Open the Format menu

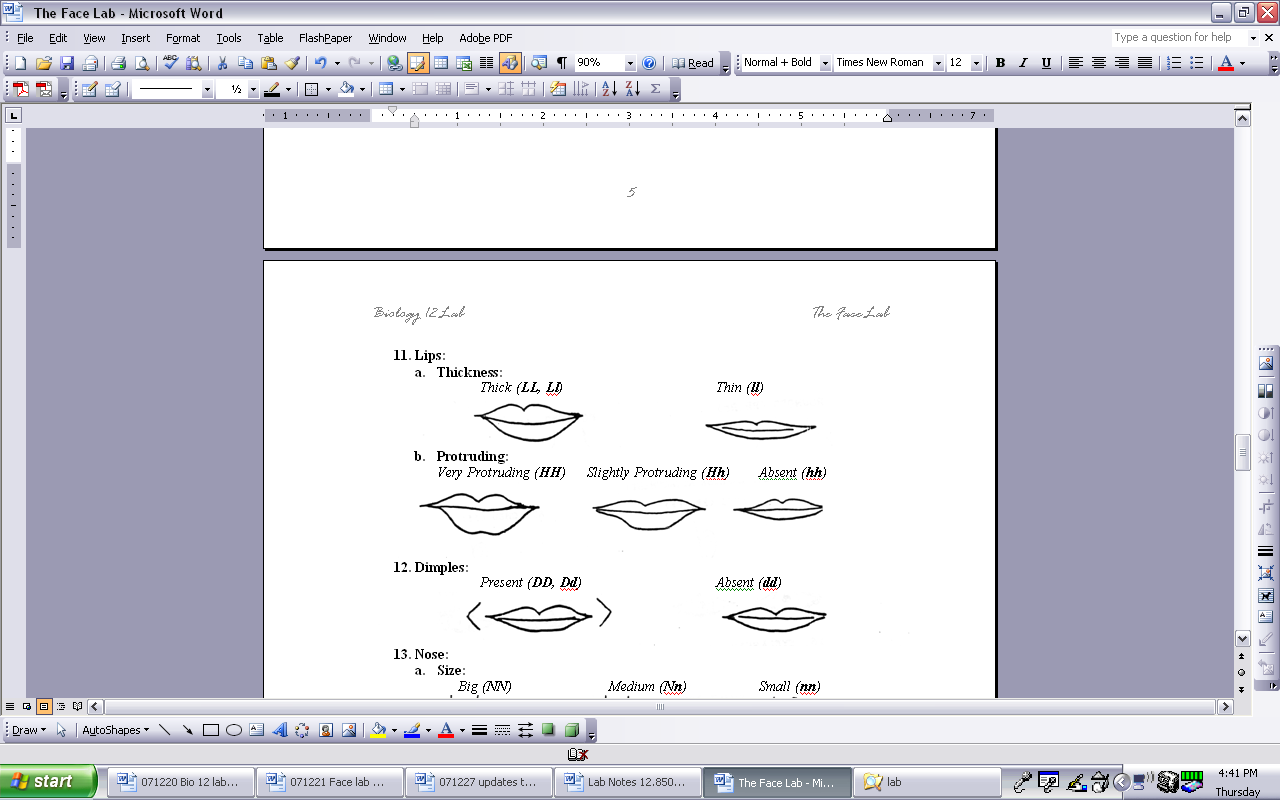(183, 38)
